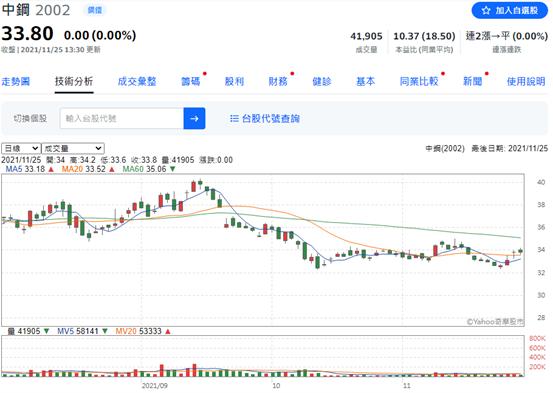Open the 日線 period dropdown
Screen dimensions: 553x393
point(21,149)
